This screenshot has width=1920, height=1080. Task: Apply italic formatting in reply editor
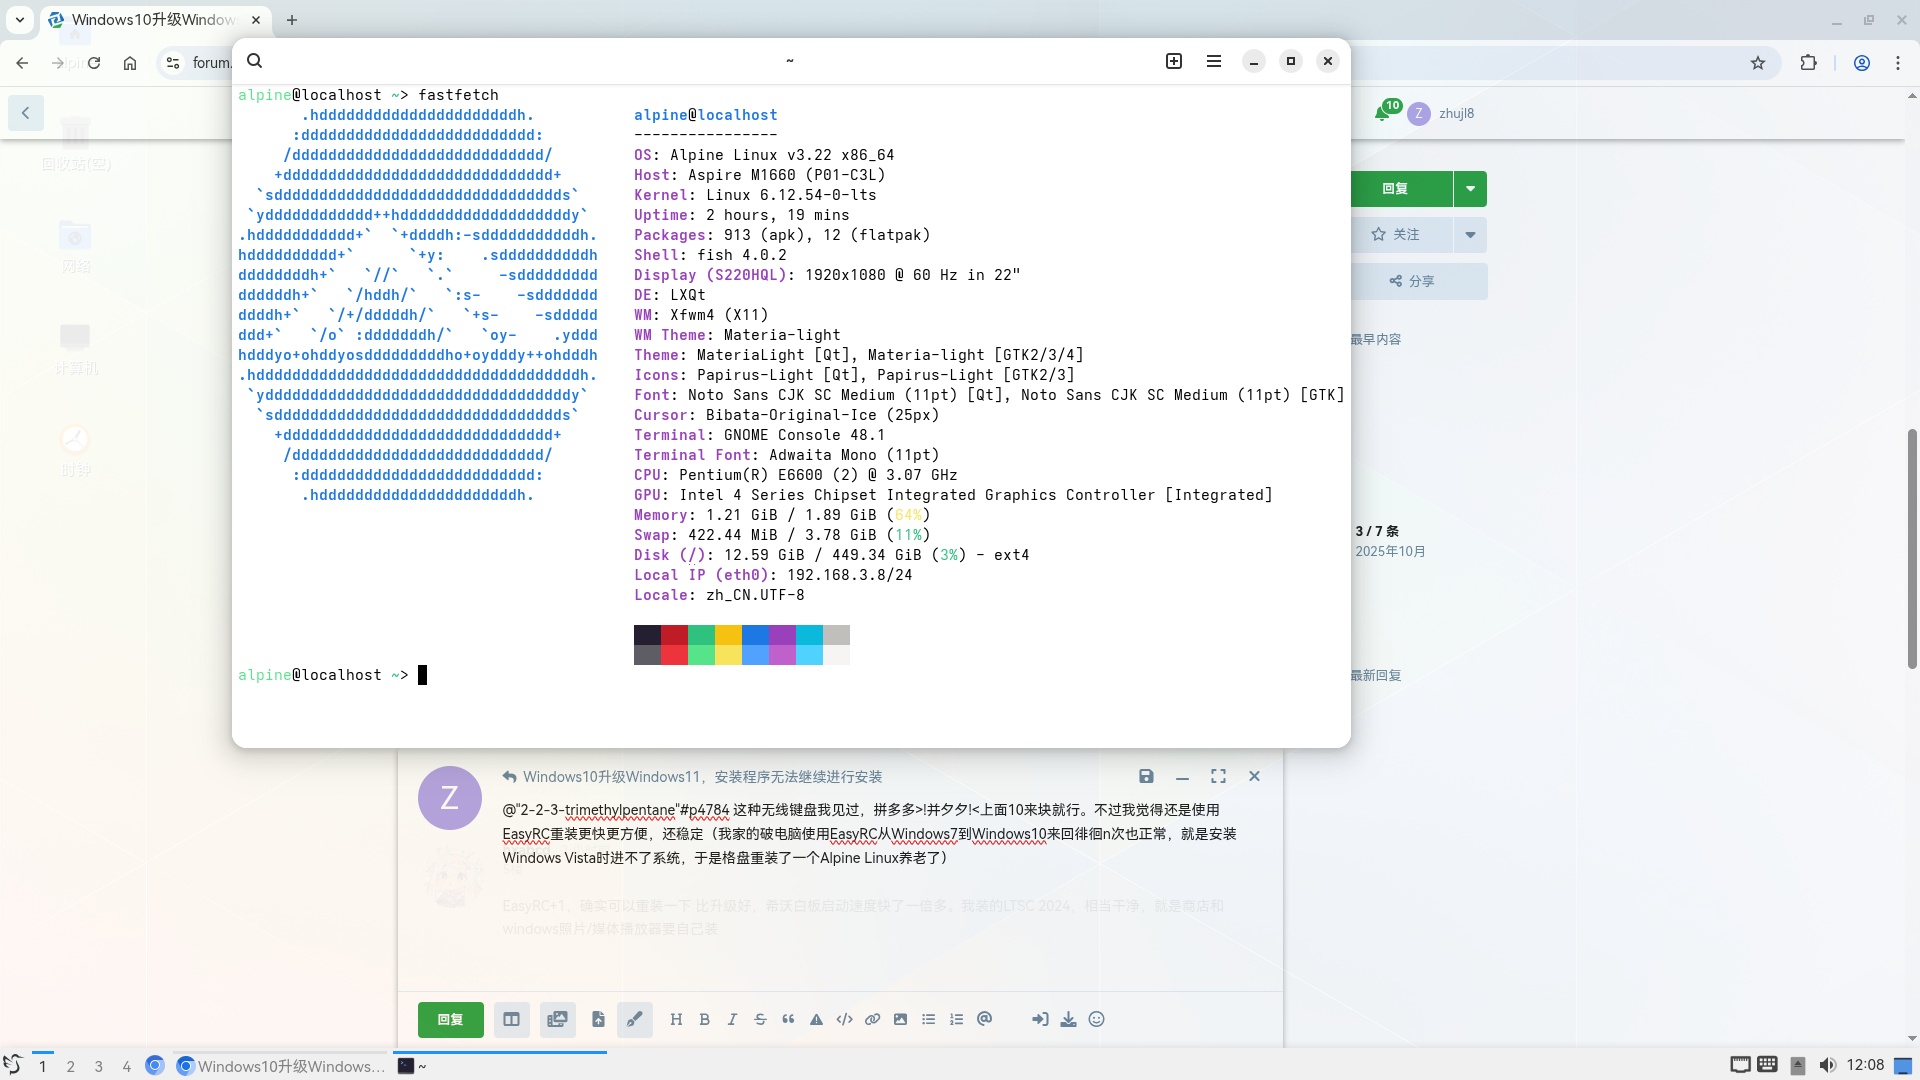click(x=732, y=1019)
